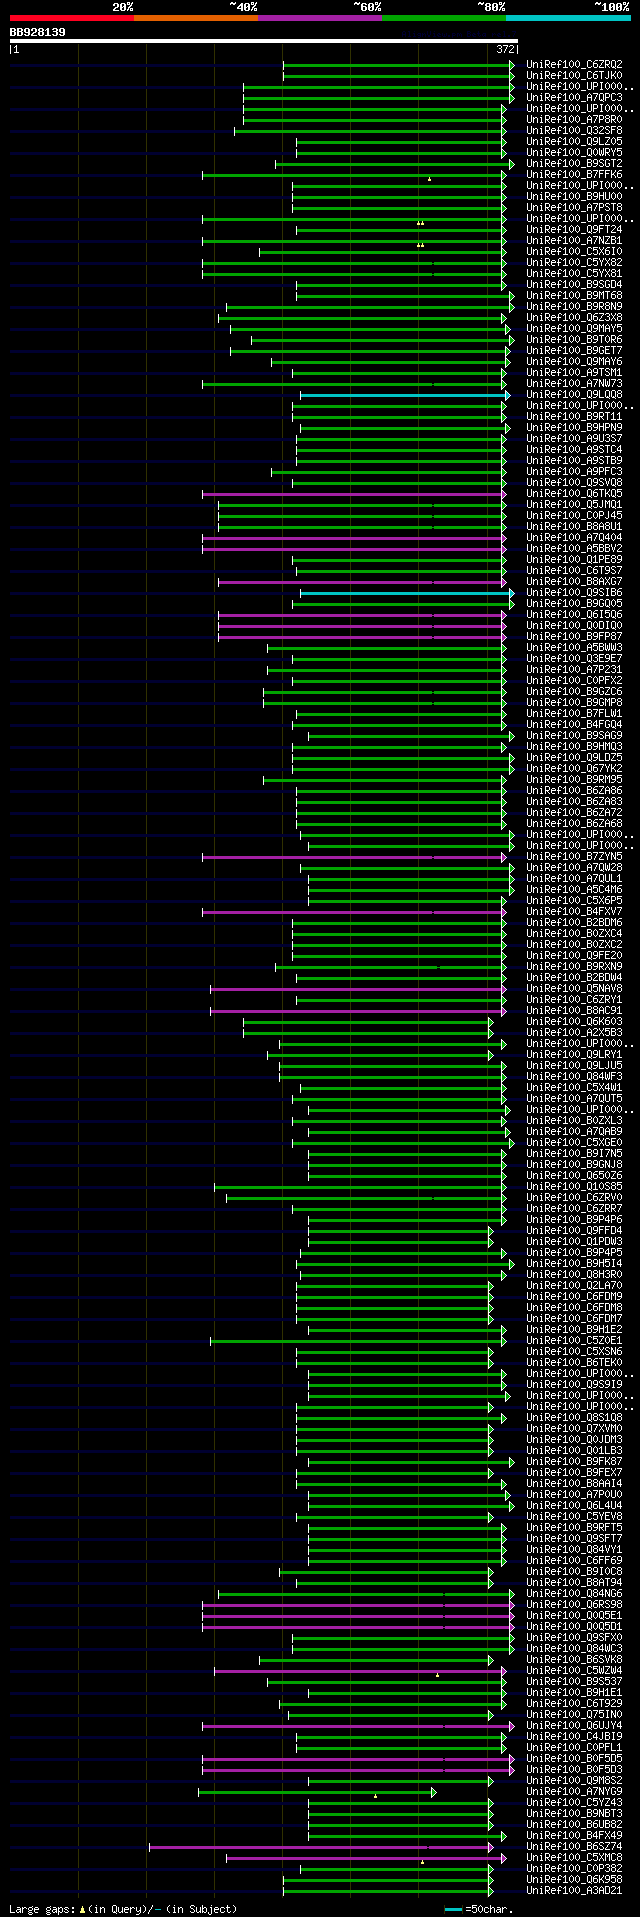Click UniRef100_B7ZYN5 label
This screenshot has height=1917, width=640.
574,857
